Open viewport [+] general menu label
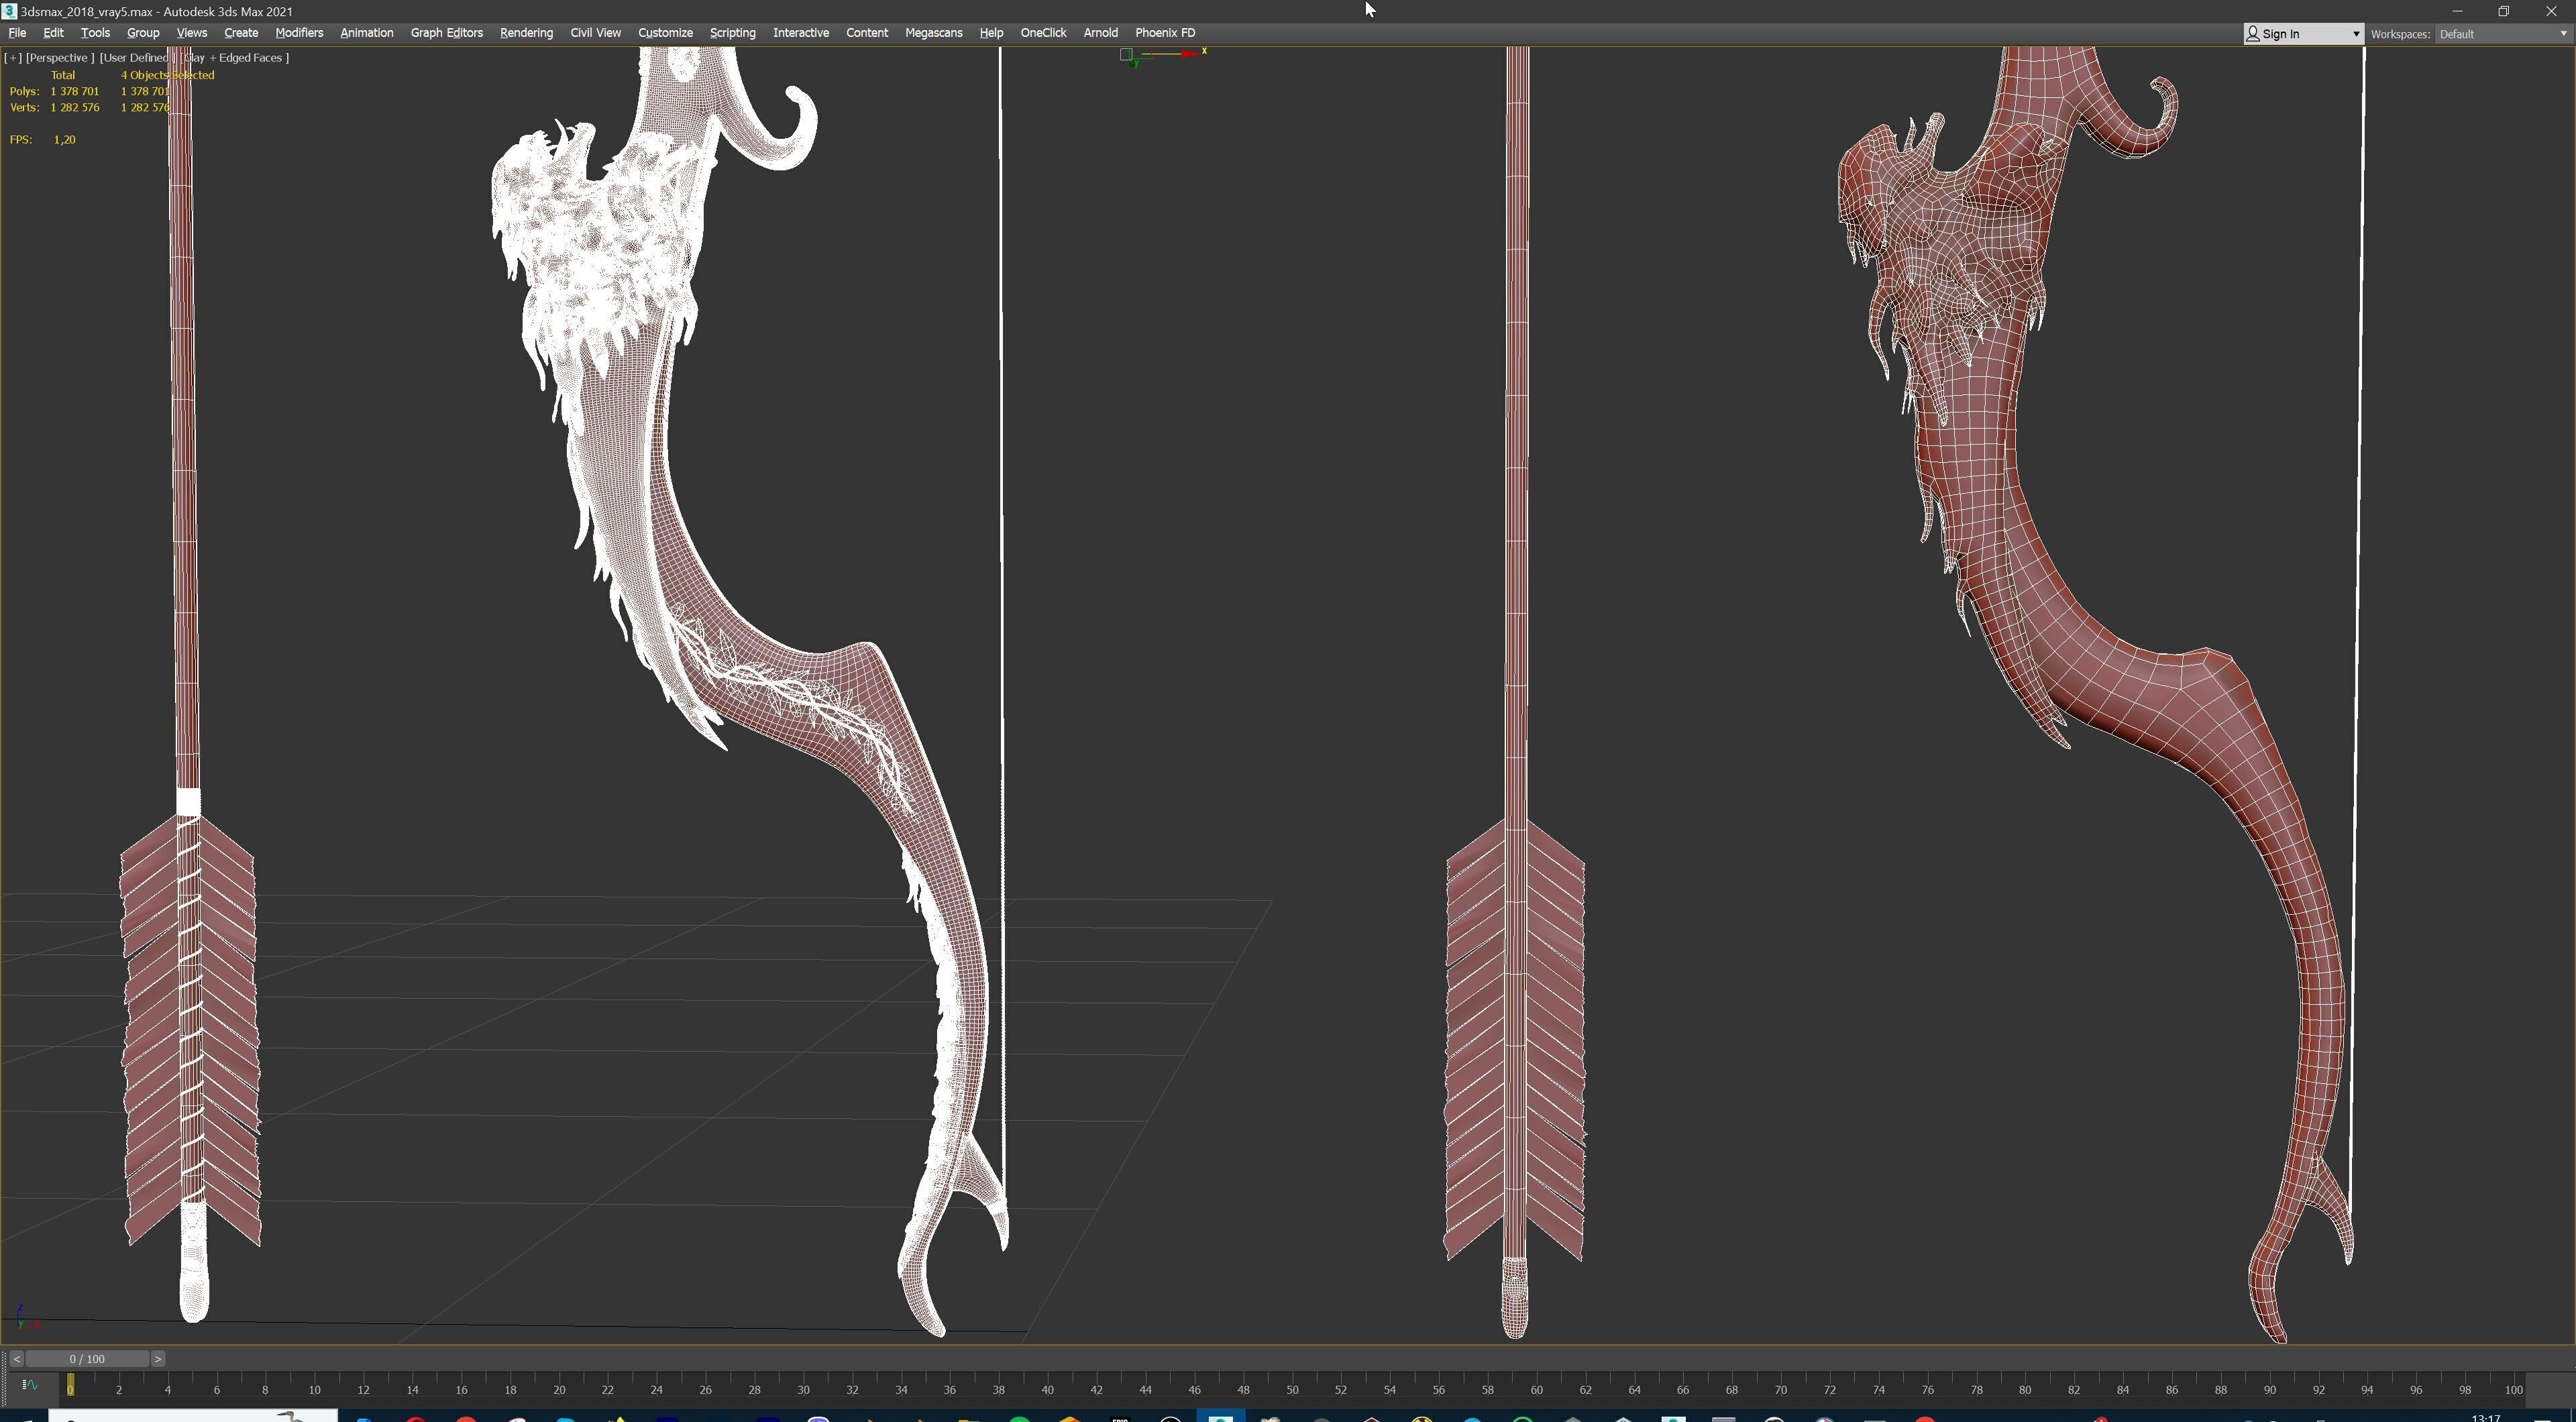 [13, 58]
